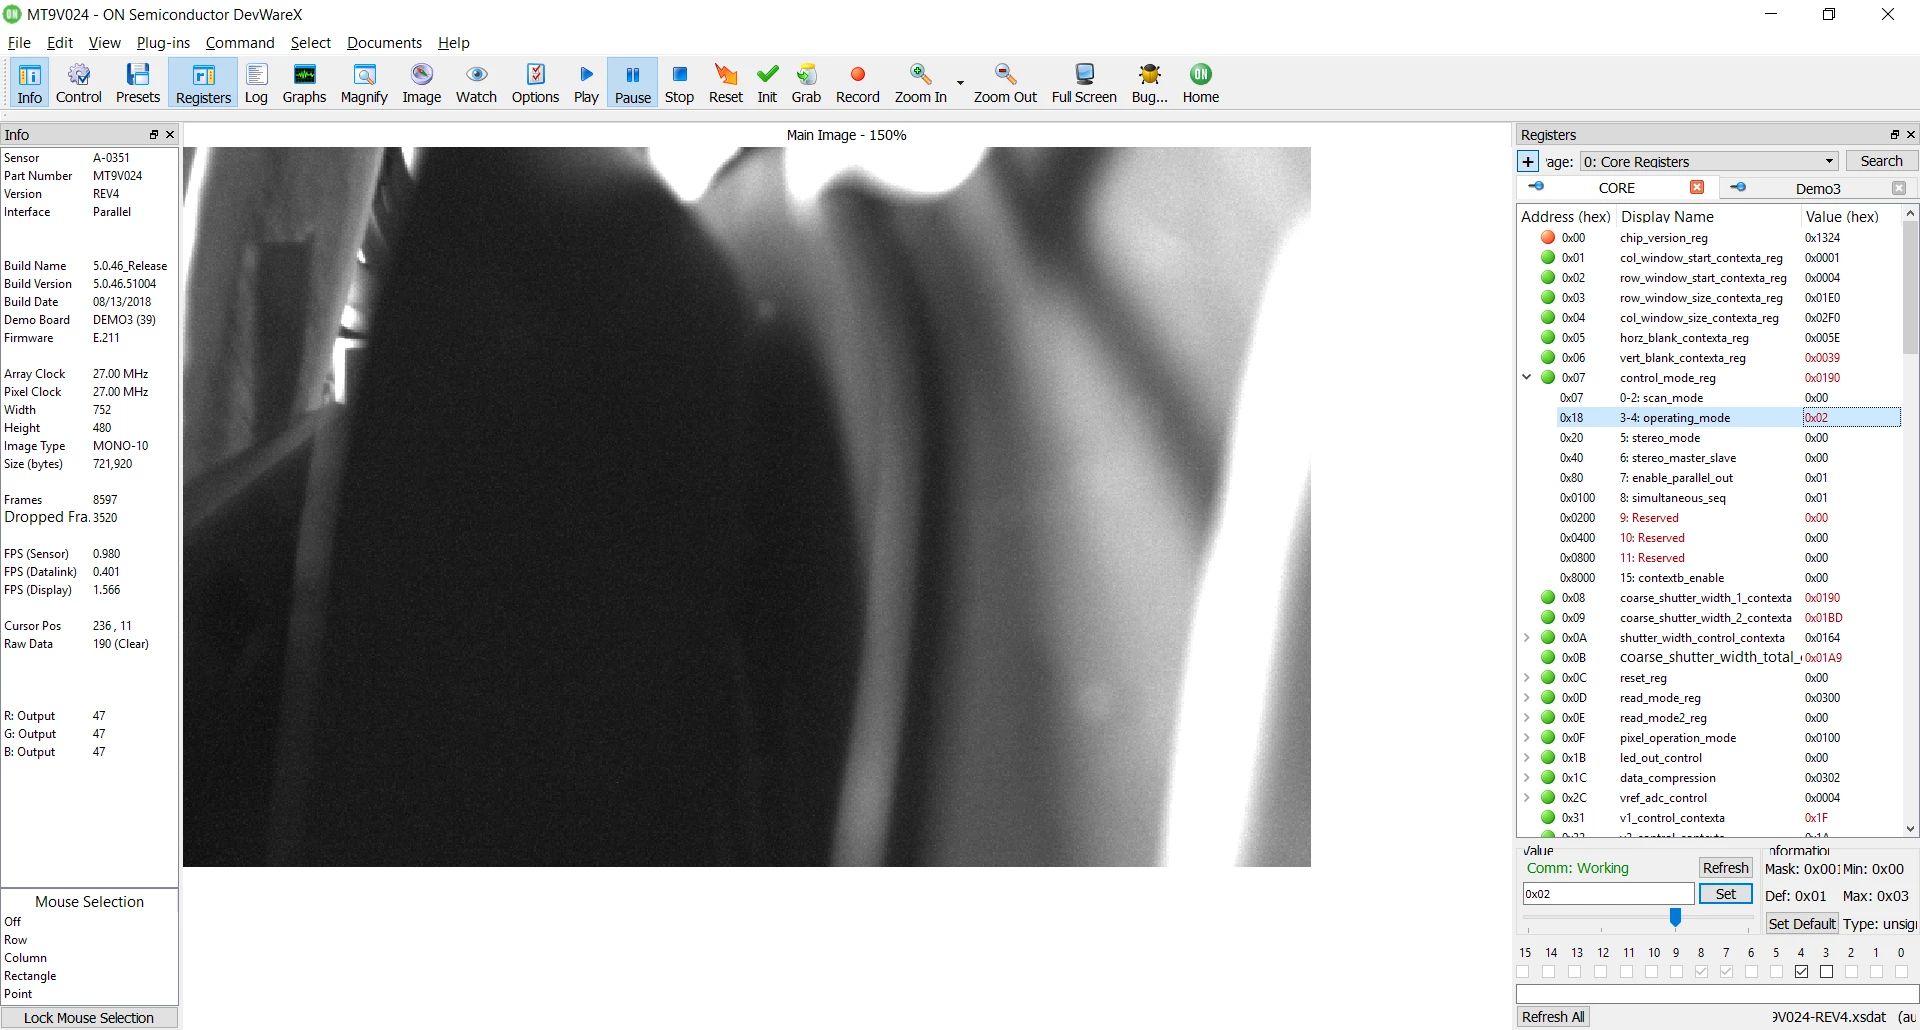This screenshot has width=1920, height=1030.
Task: Adjust the register value slider
Action: tap(1675, 917)
